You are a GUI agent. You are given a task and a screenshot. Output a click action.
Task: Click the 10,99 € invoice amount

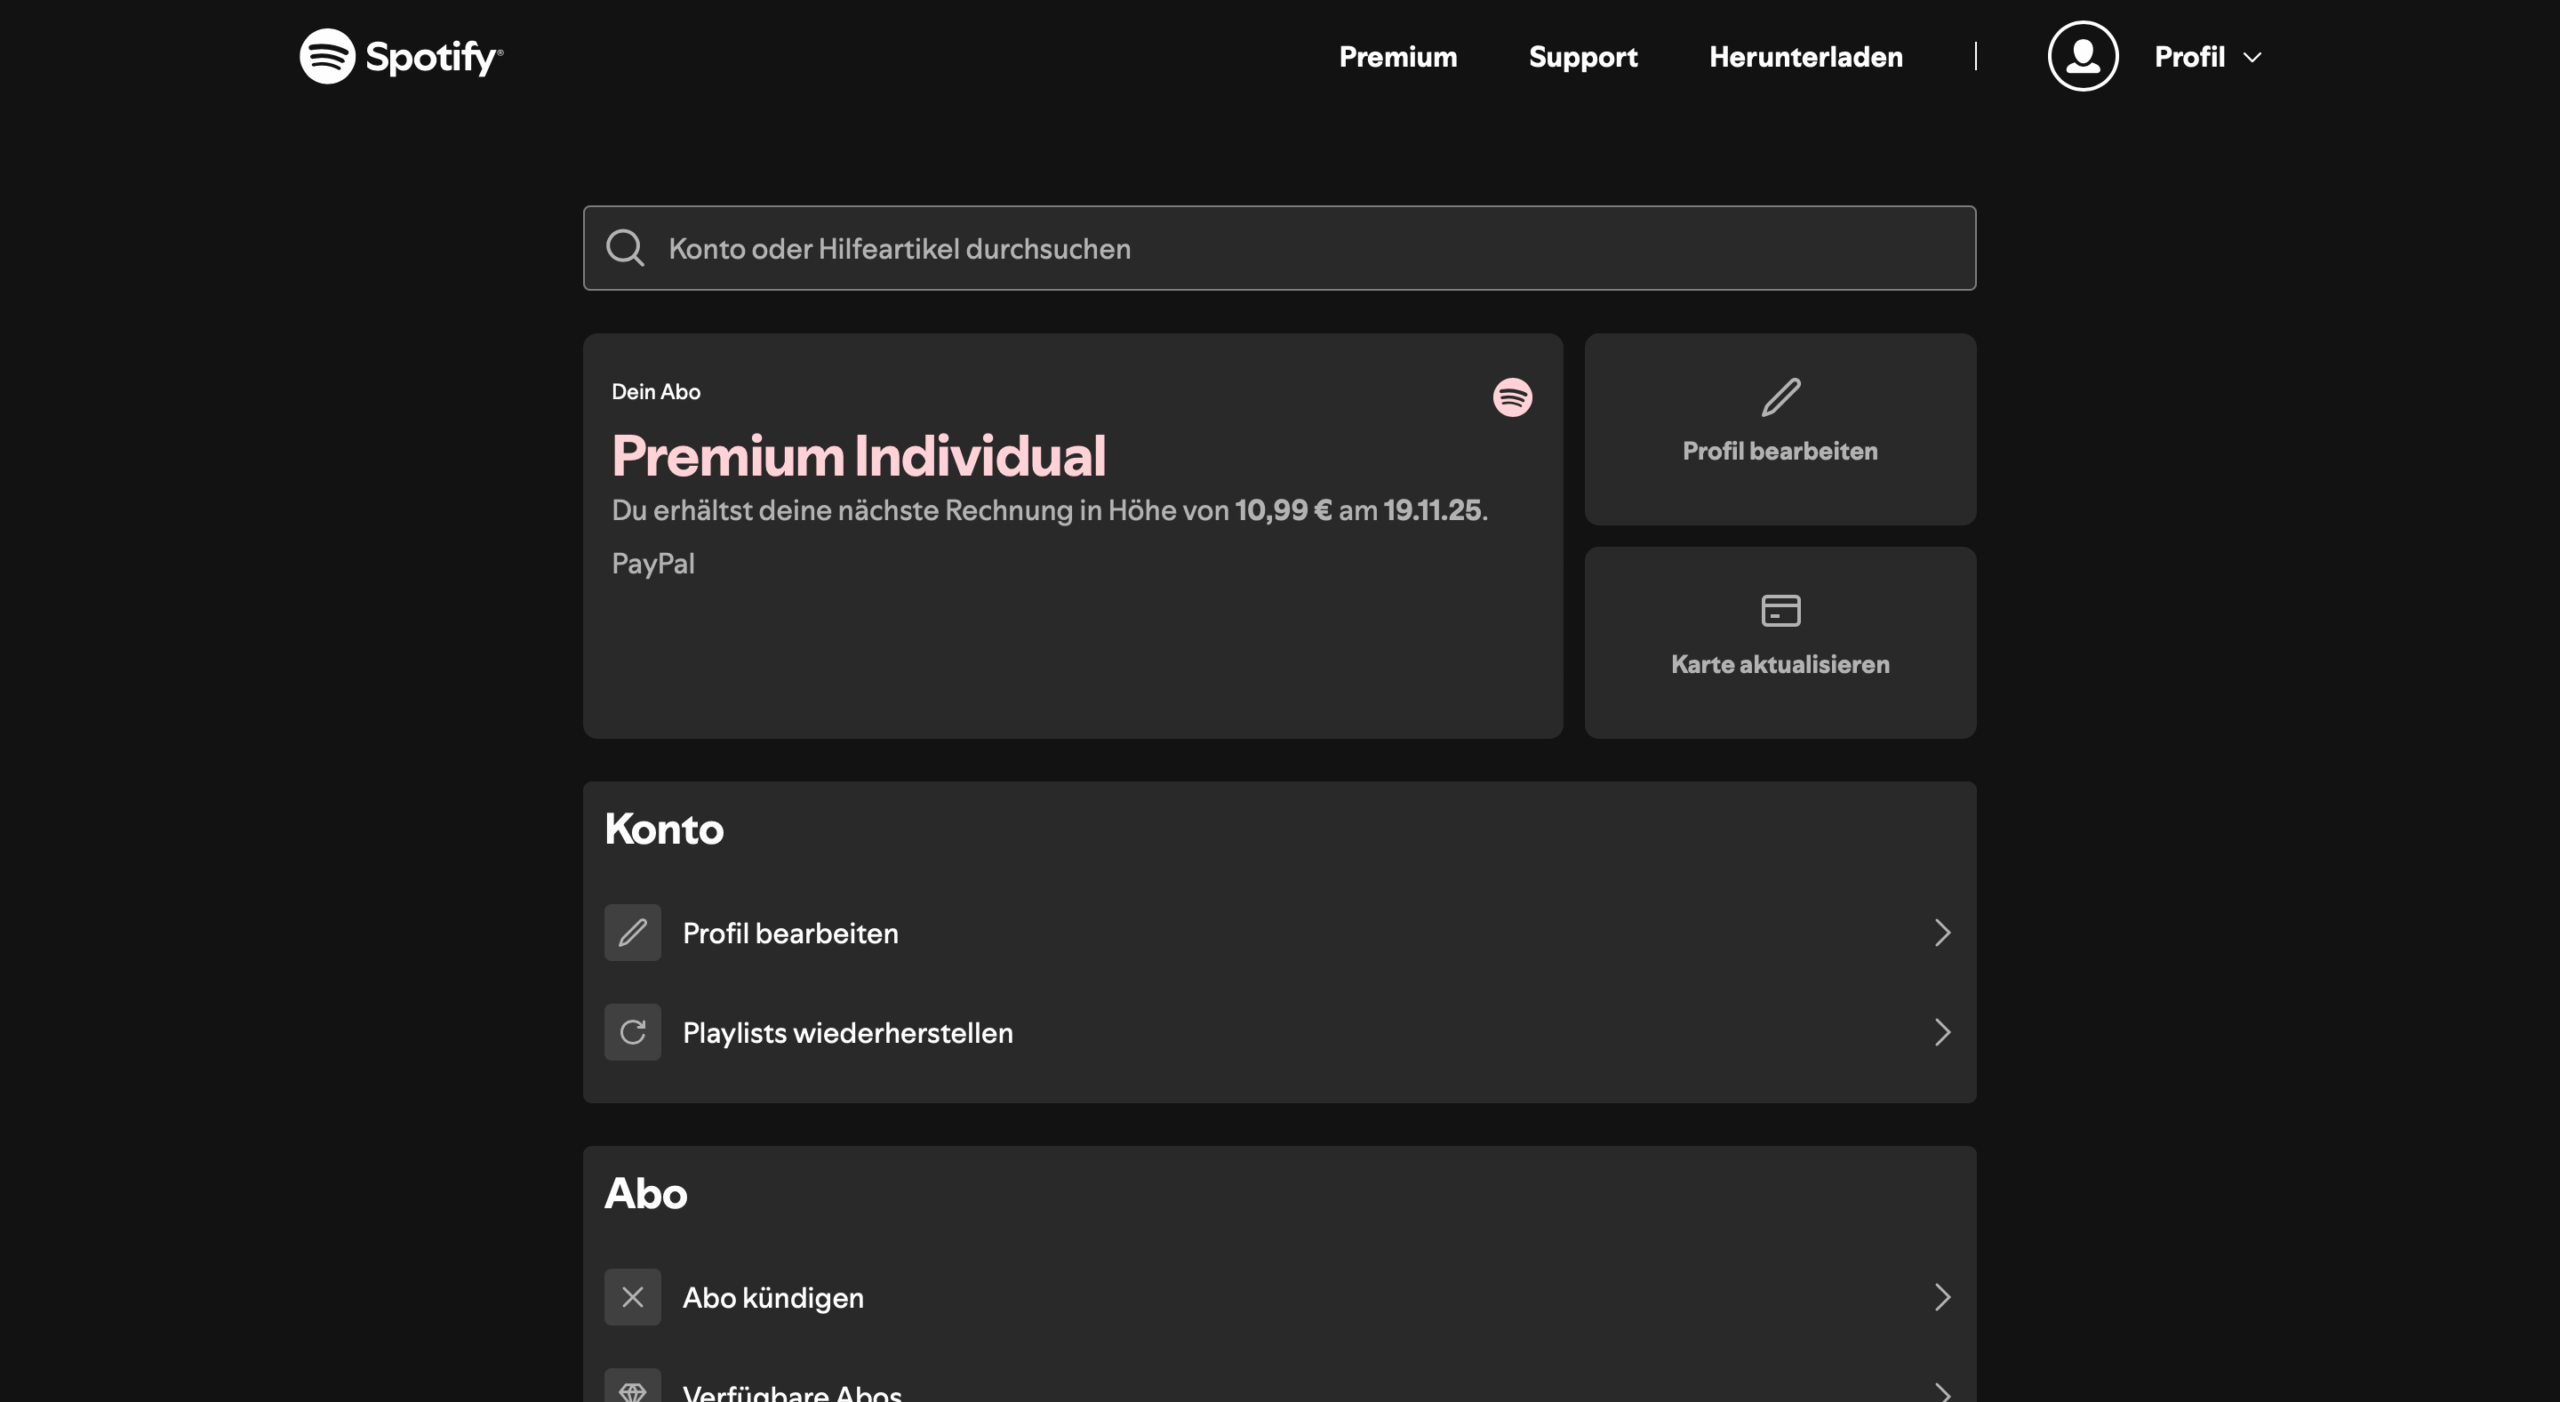pyautogui.click(x=1283, y=510)
